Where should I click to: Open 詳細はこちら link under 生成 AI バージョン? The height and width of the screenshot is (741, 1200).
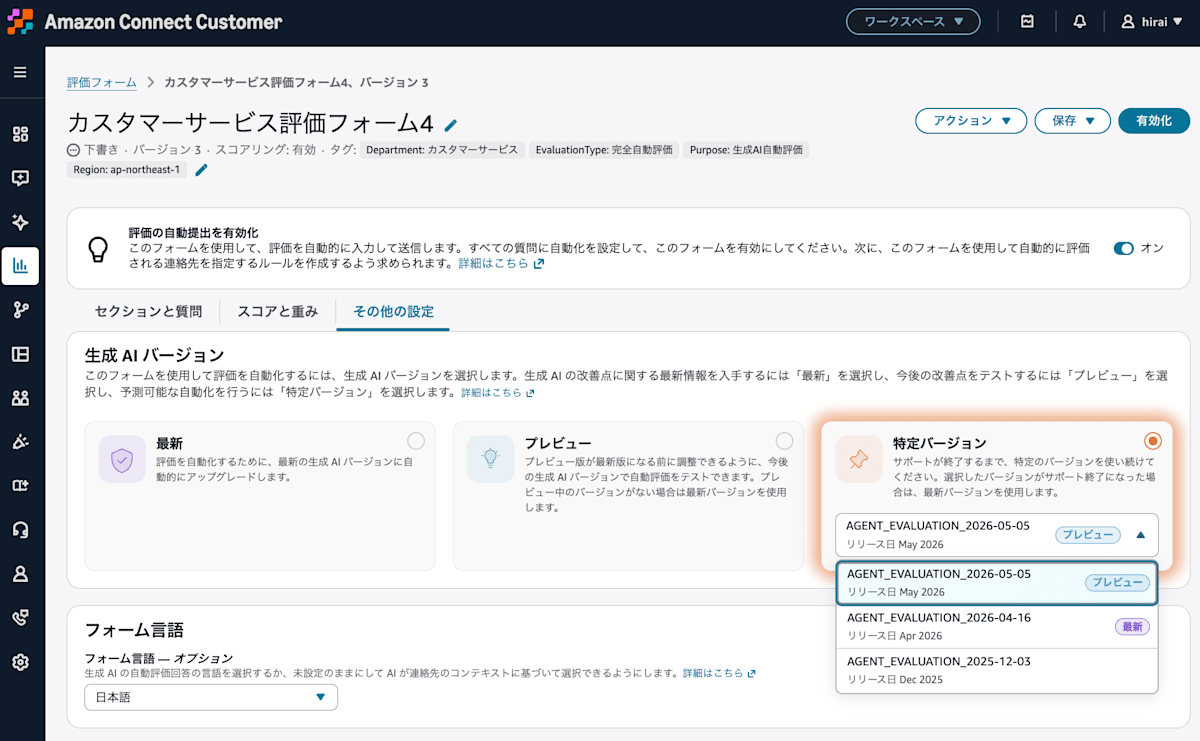pyautogui.click(x=498, y=393)
